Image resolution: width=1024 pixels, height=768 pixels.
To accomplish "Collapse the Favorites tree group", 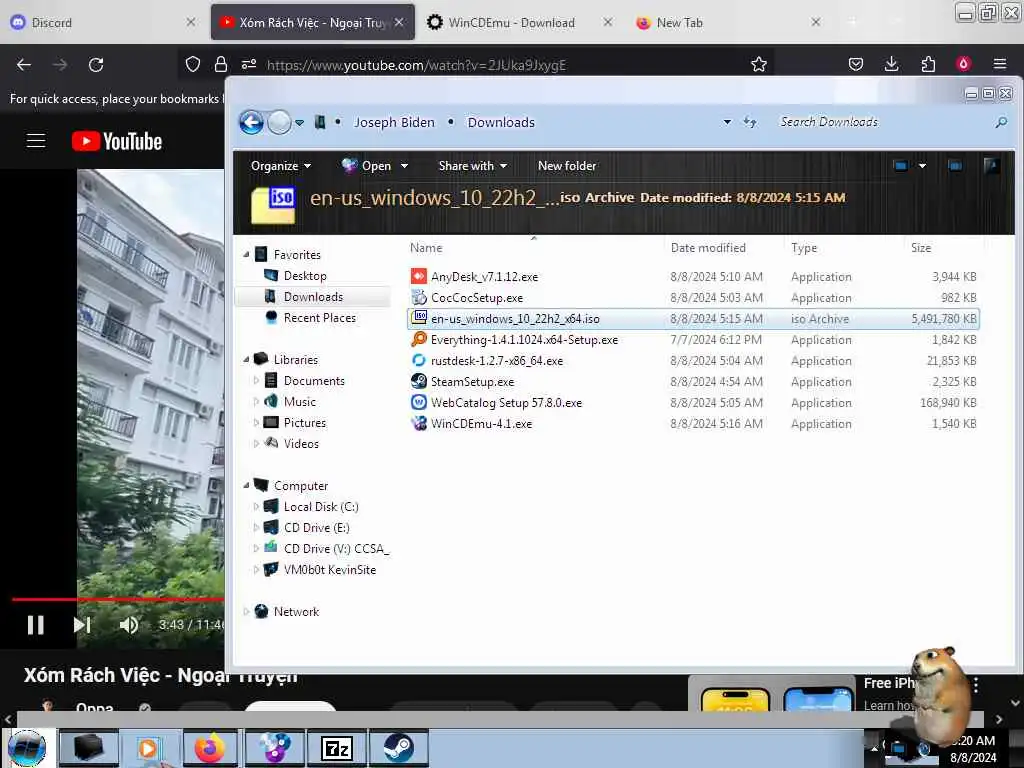I will (246, 254).
